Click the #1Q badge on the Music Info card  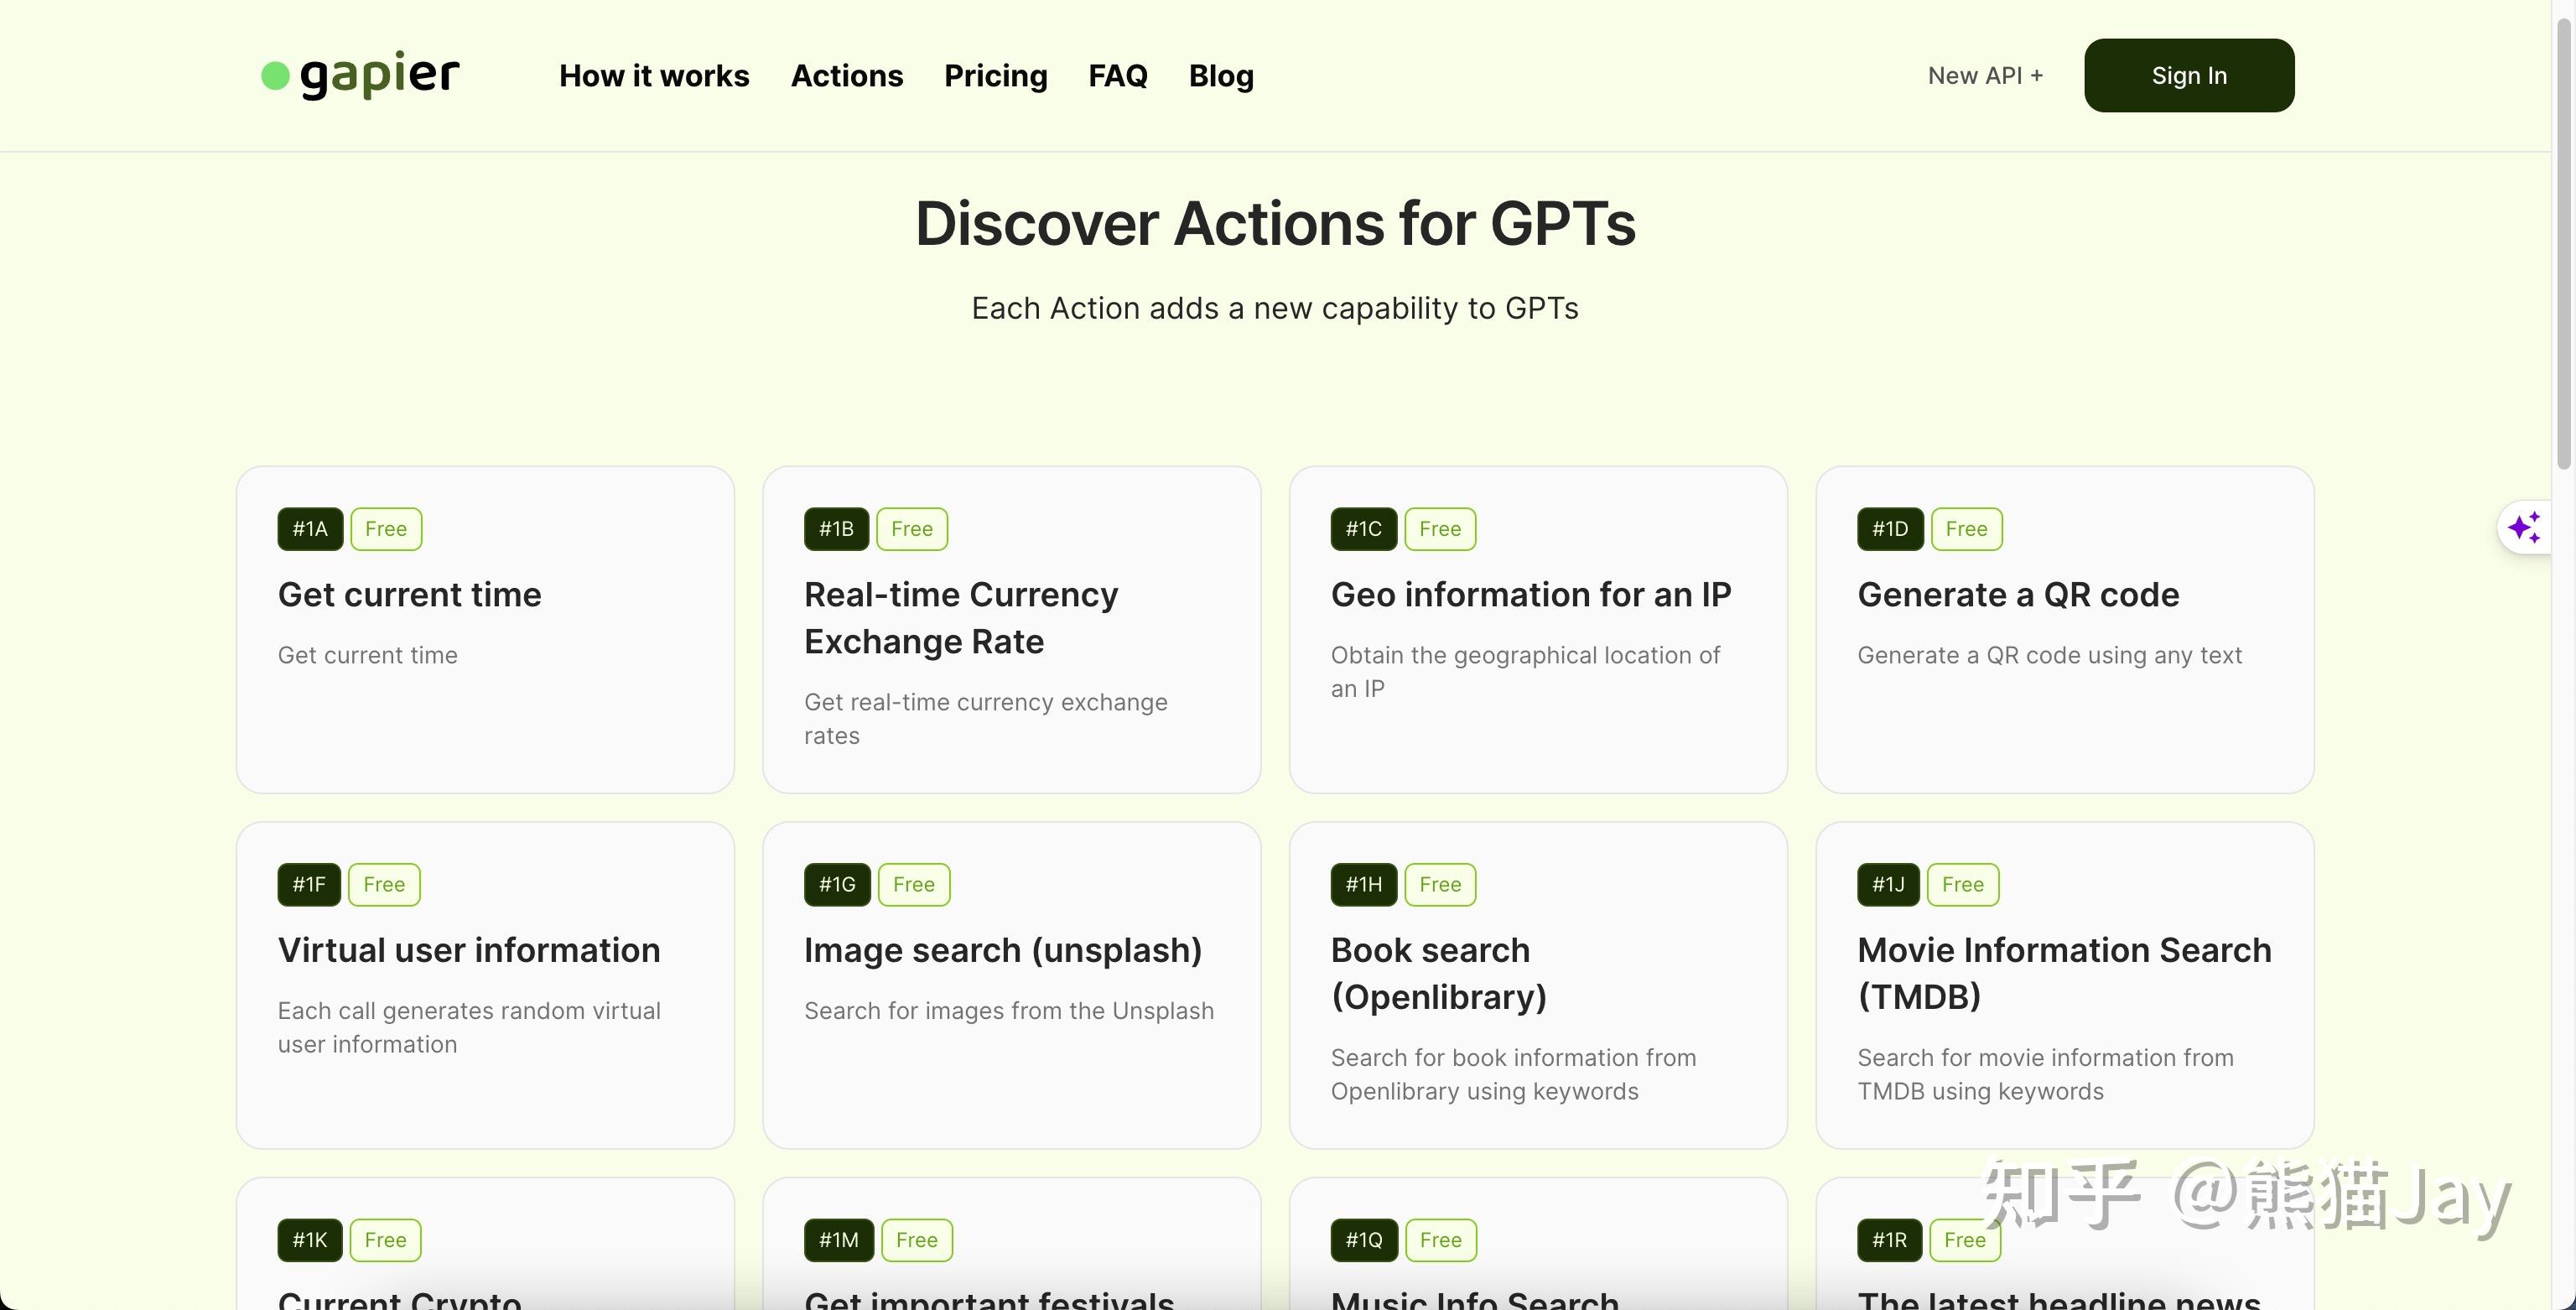tap(1363, 1240)
